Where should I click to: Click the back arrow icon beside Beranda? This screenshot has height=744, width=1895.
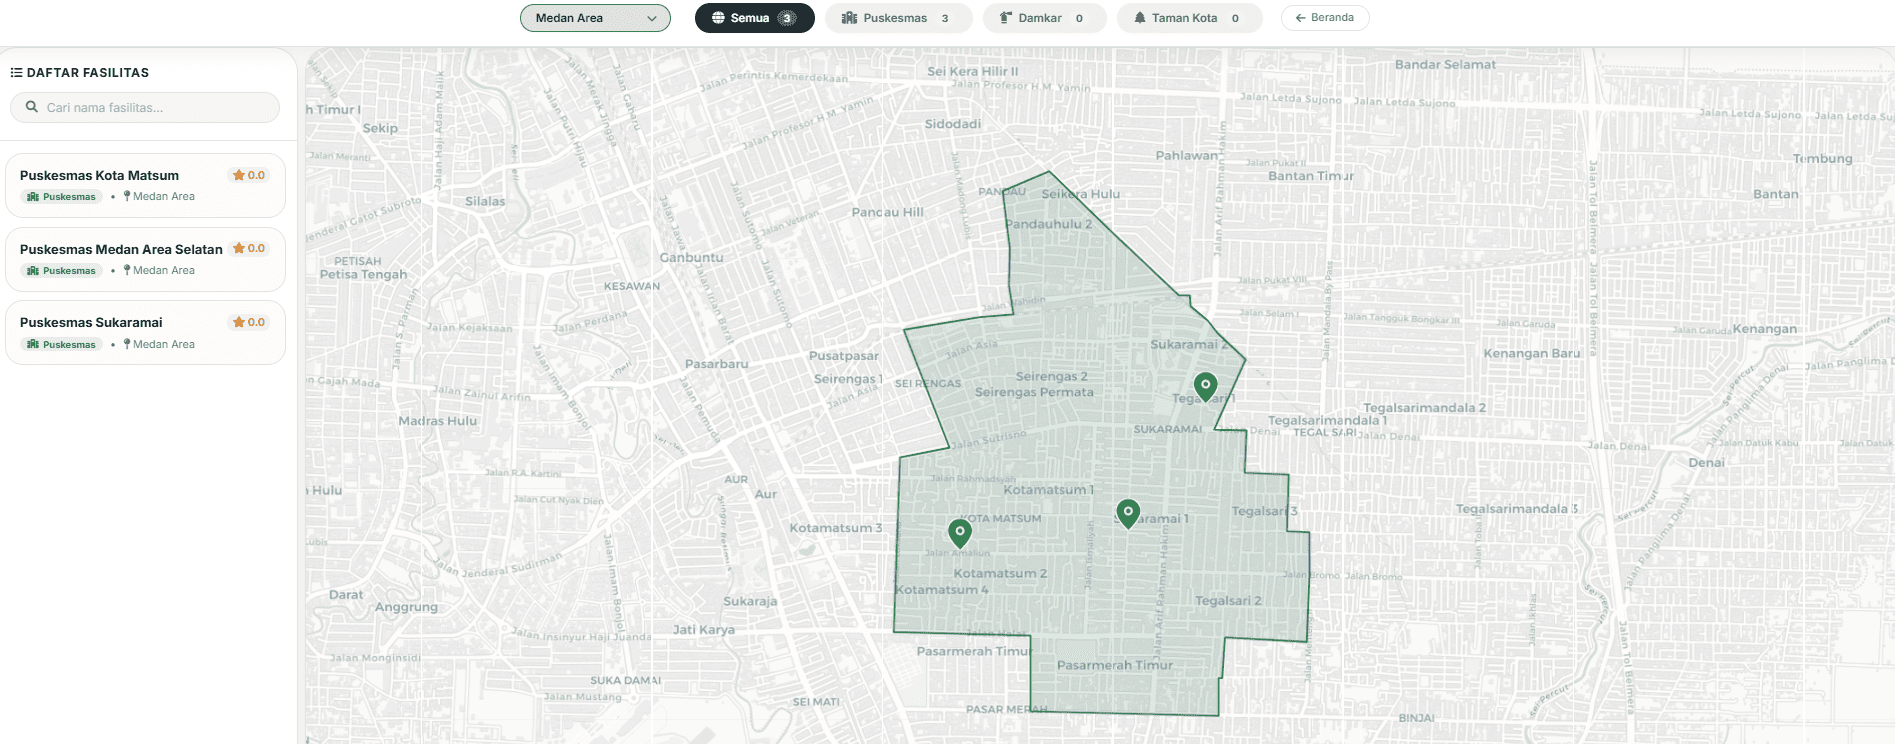pos(1300,18)
